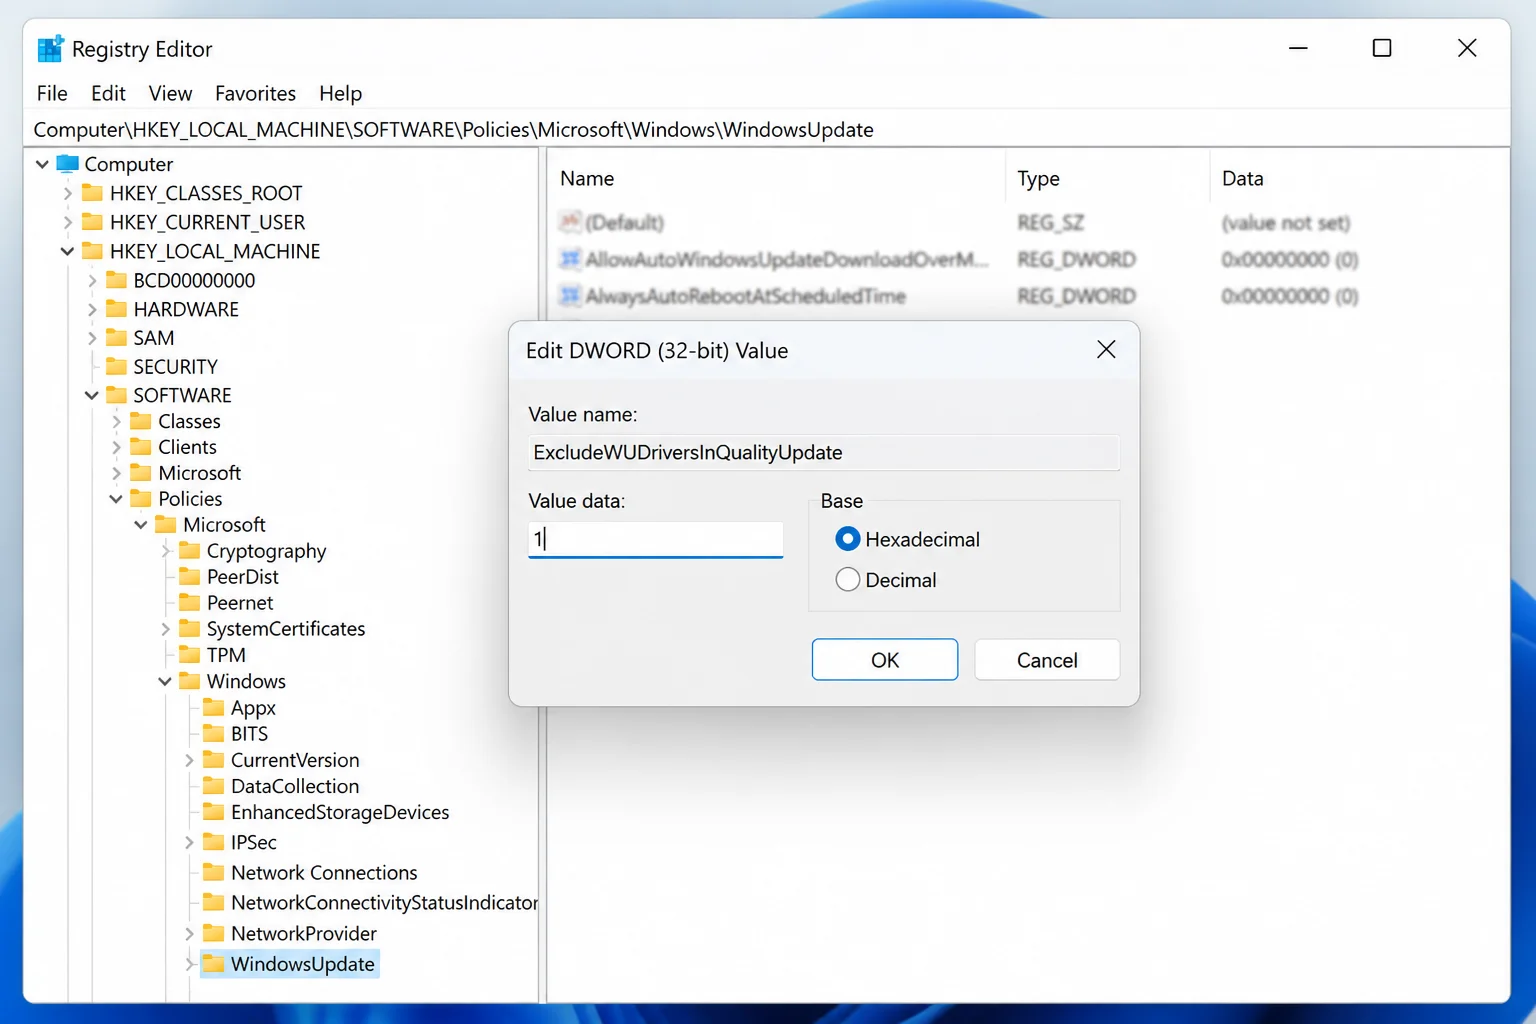1536x1024 pixels.
Task: Click the PeerDist folder icon
Action: pos(189,576)
